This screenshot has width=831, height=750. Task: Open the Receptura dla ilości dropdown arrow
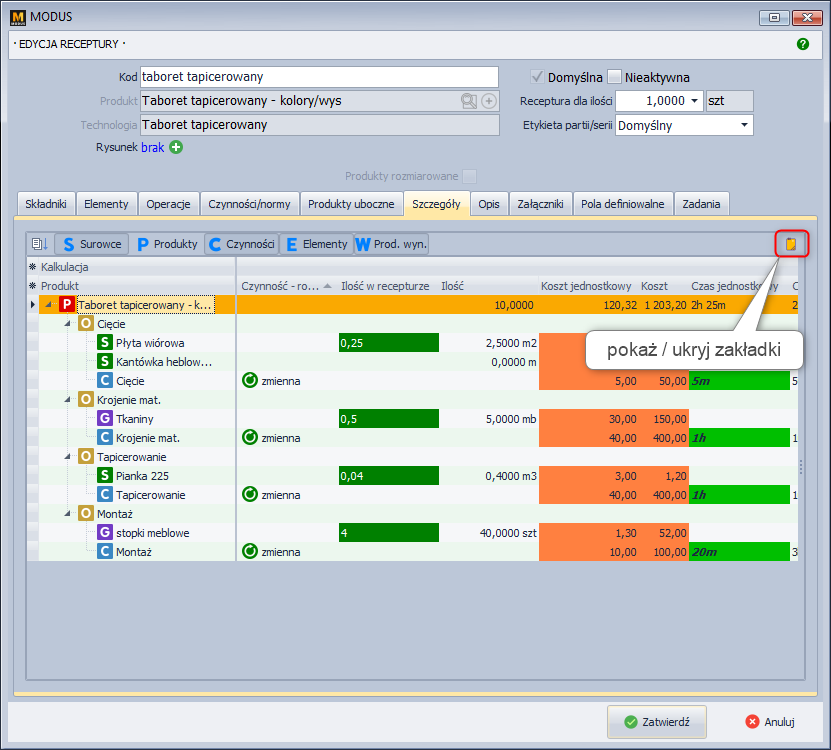pyautogui.click(x=693, y=101)
